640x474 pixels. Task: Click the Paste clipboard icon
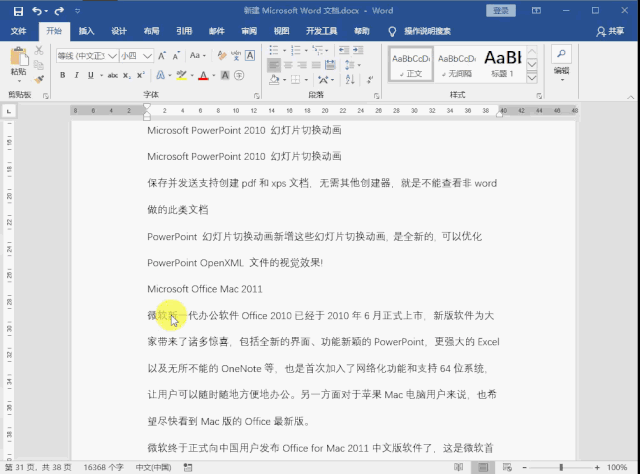[18, 57]
